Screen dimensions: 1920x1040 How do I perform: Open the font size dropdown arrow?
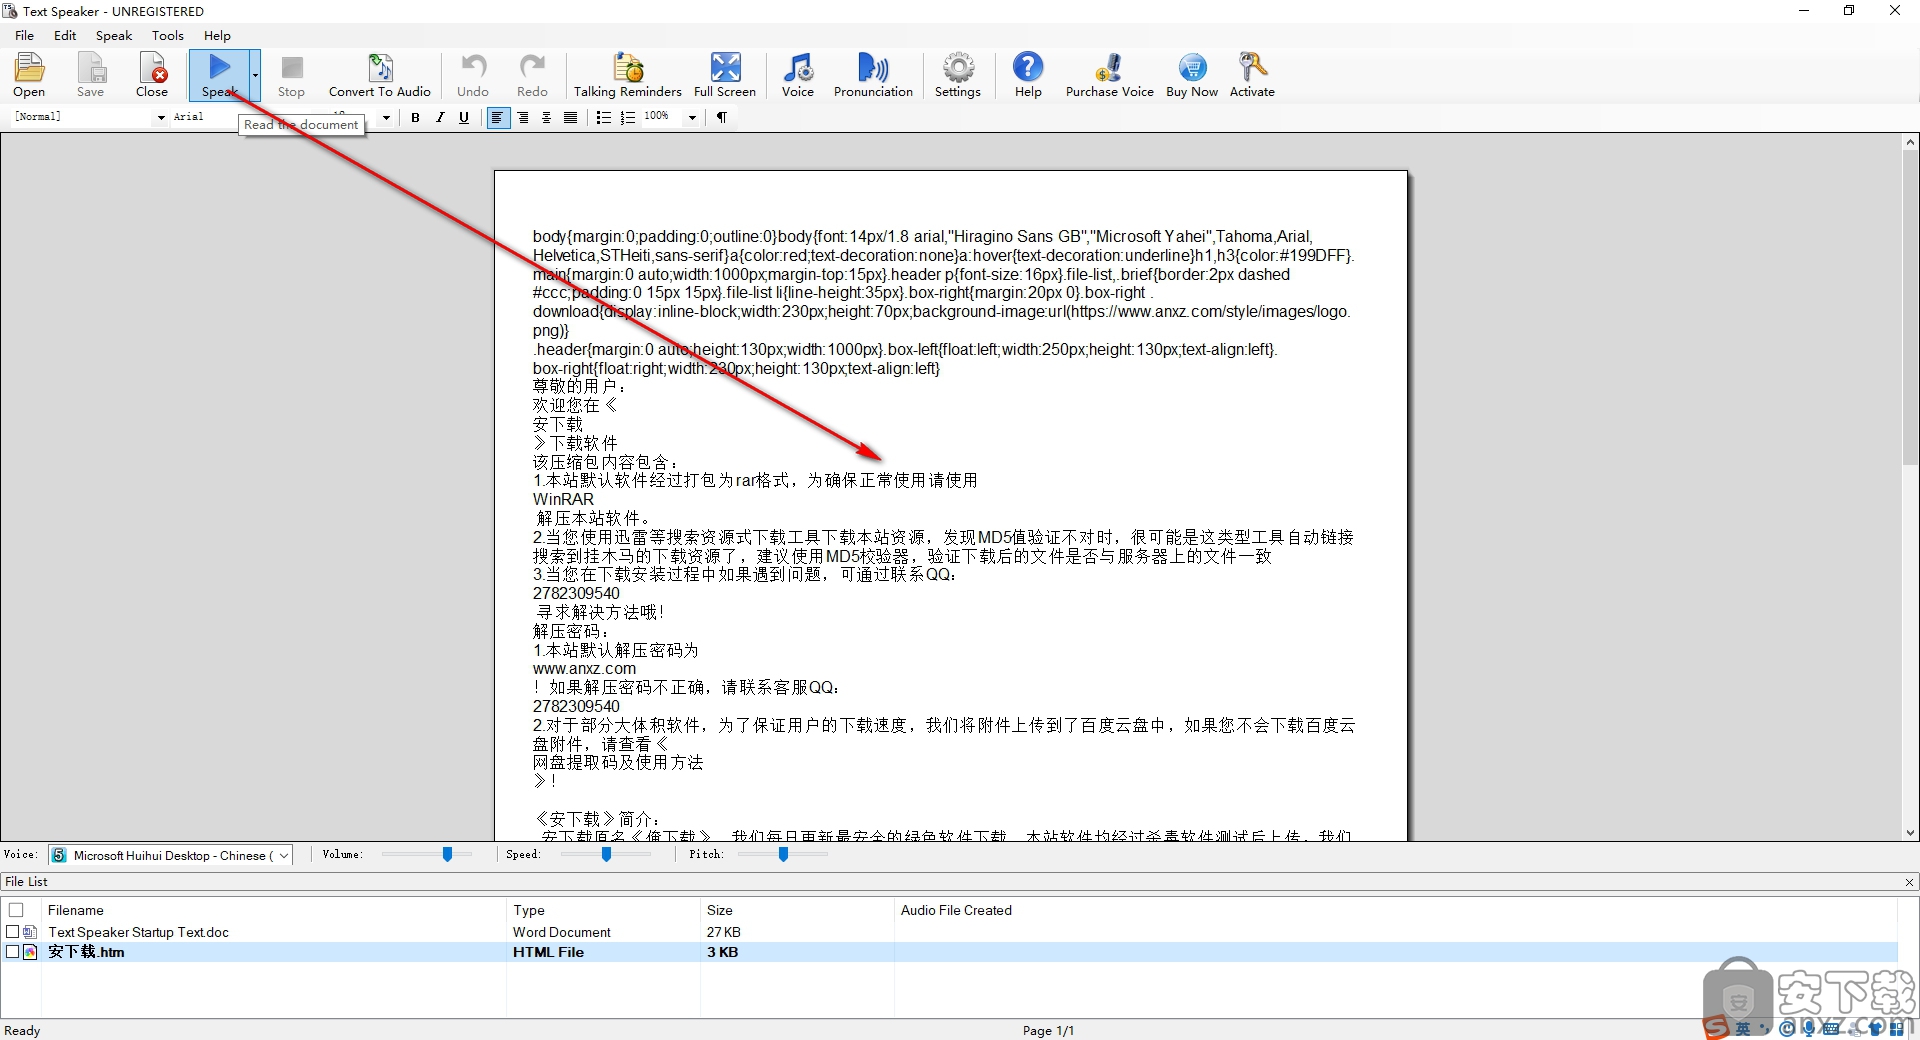[386, 118]
